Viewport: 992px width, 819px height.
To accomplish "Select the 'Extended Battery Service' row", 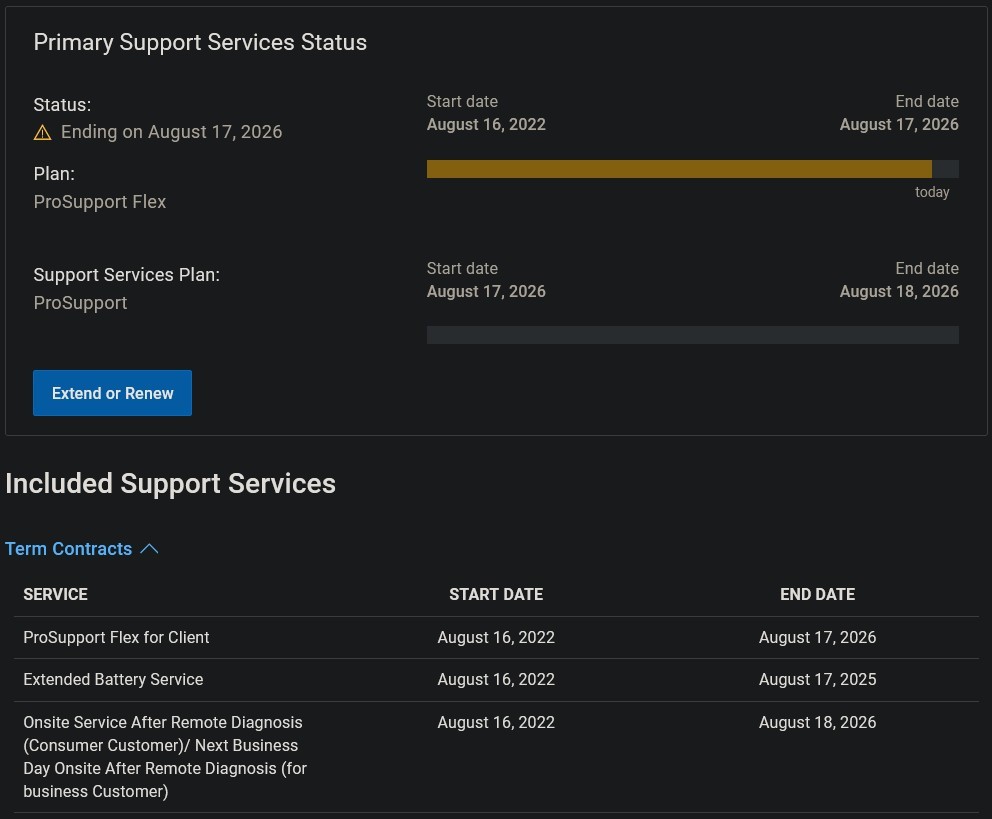I will click(496, 680).
